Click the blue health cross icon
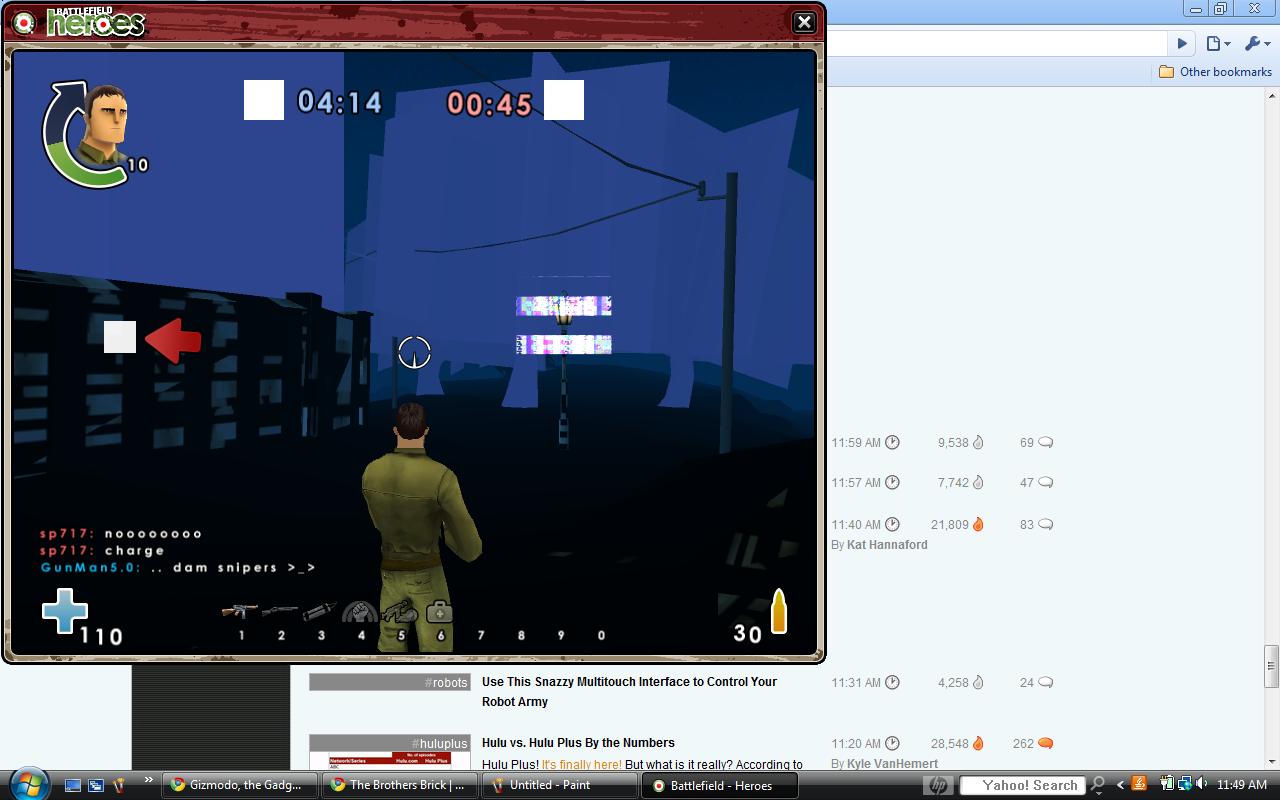 (x=64, y=611)
